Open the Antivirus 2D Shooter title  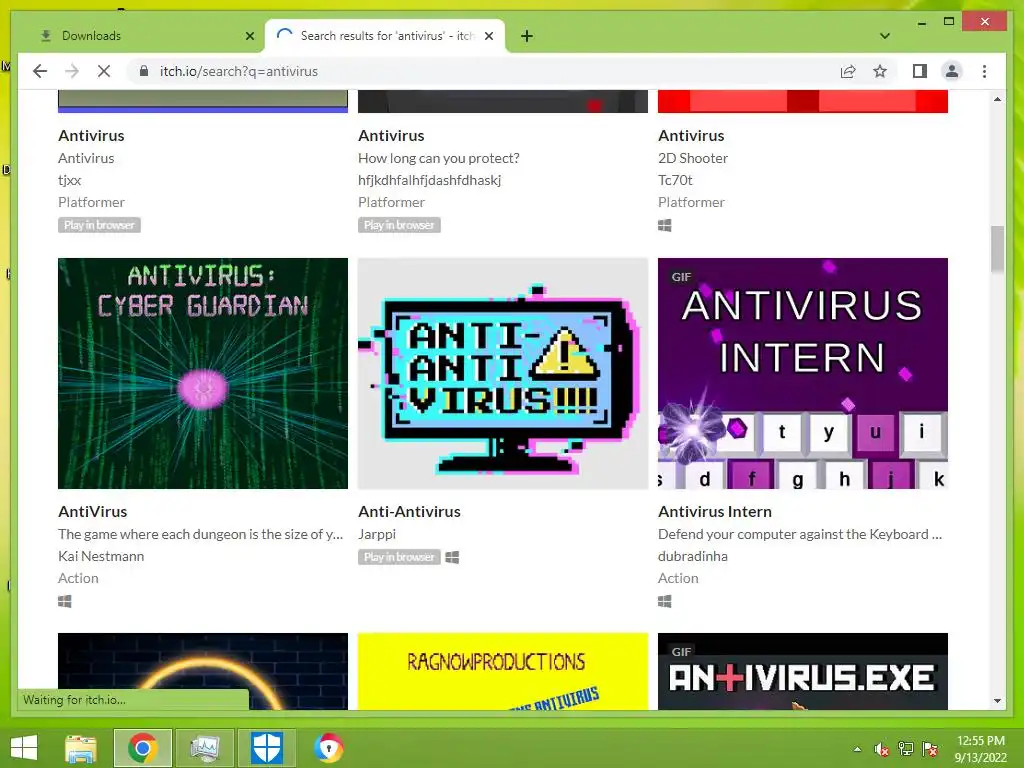pos(691,135)
